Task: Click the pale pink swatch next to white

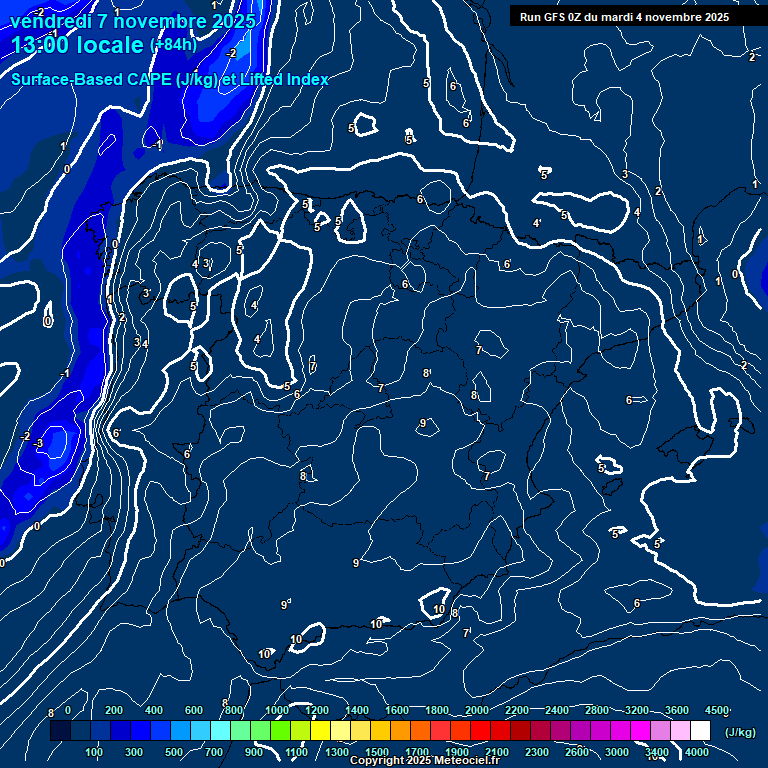Action: pos(680,730)
